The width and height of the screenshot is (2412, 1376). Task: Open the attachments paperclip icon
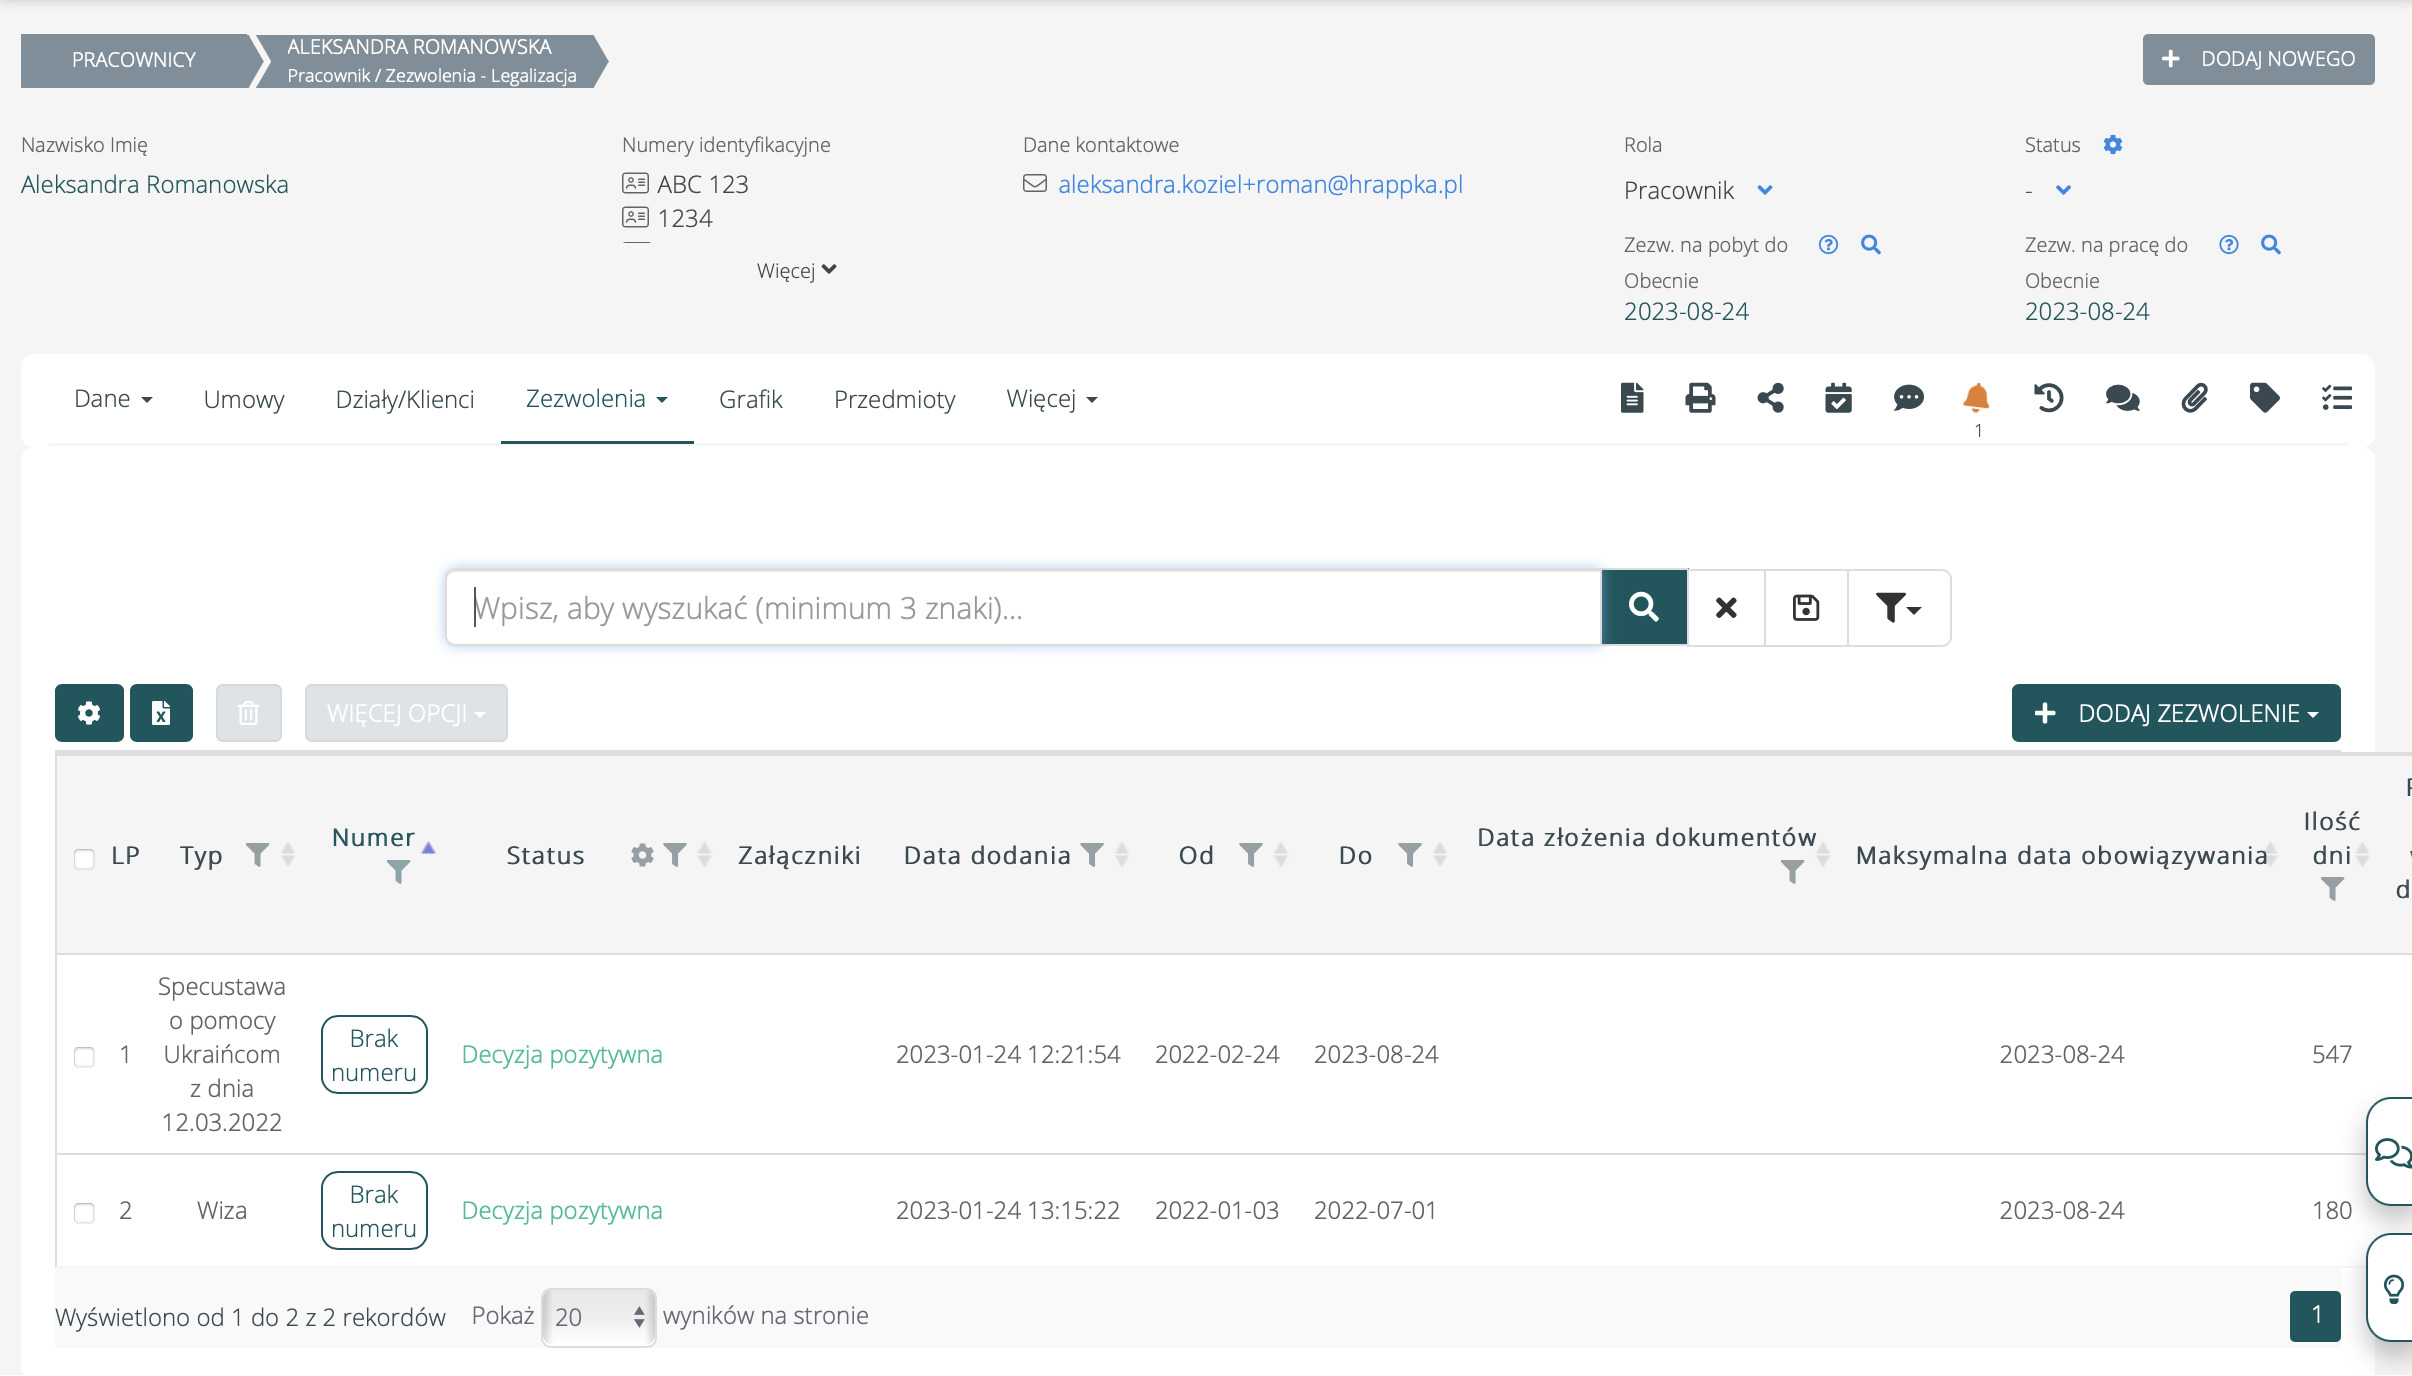coord(2194,398)
